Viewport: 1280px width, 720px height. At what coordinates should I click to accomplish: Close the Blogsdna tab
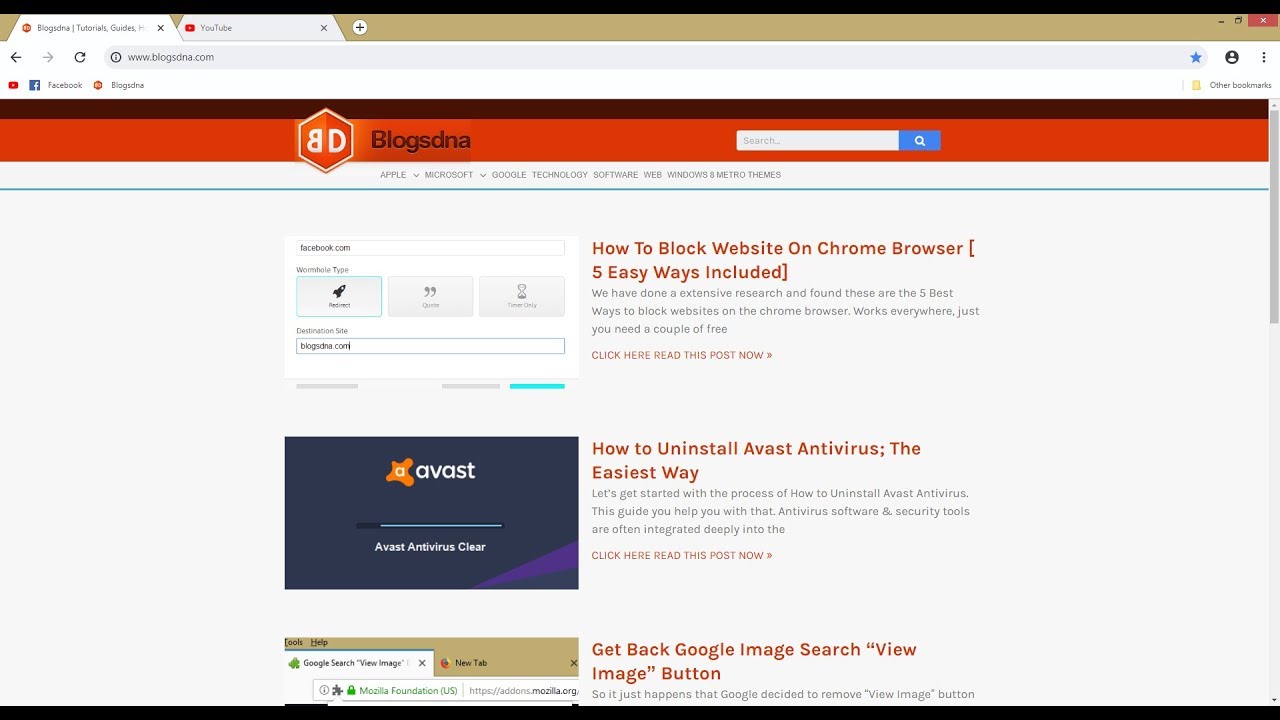160,28
